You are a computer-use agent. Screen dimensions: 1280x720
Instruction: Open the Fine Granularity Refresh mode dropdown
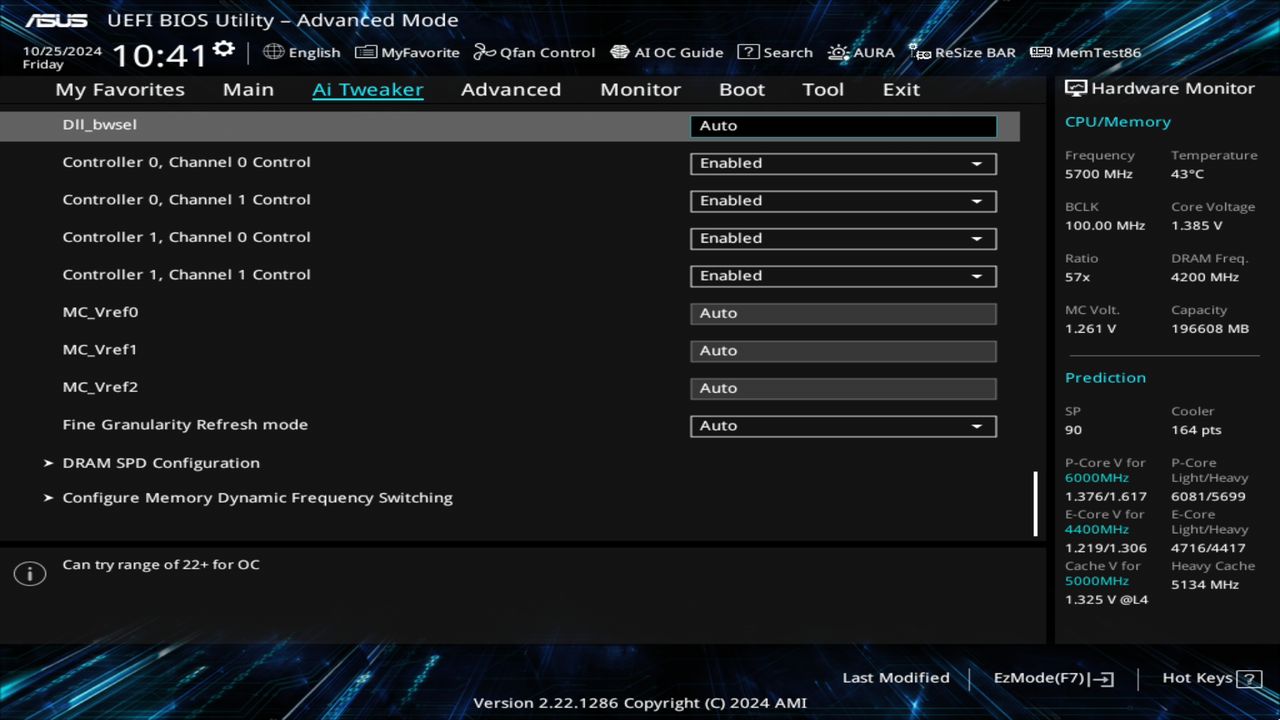click(843, 425)
